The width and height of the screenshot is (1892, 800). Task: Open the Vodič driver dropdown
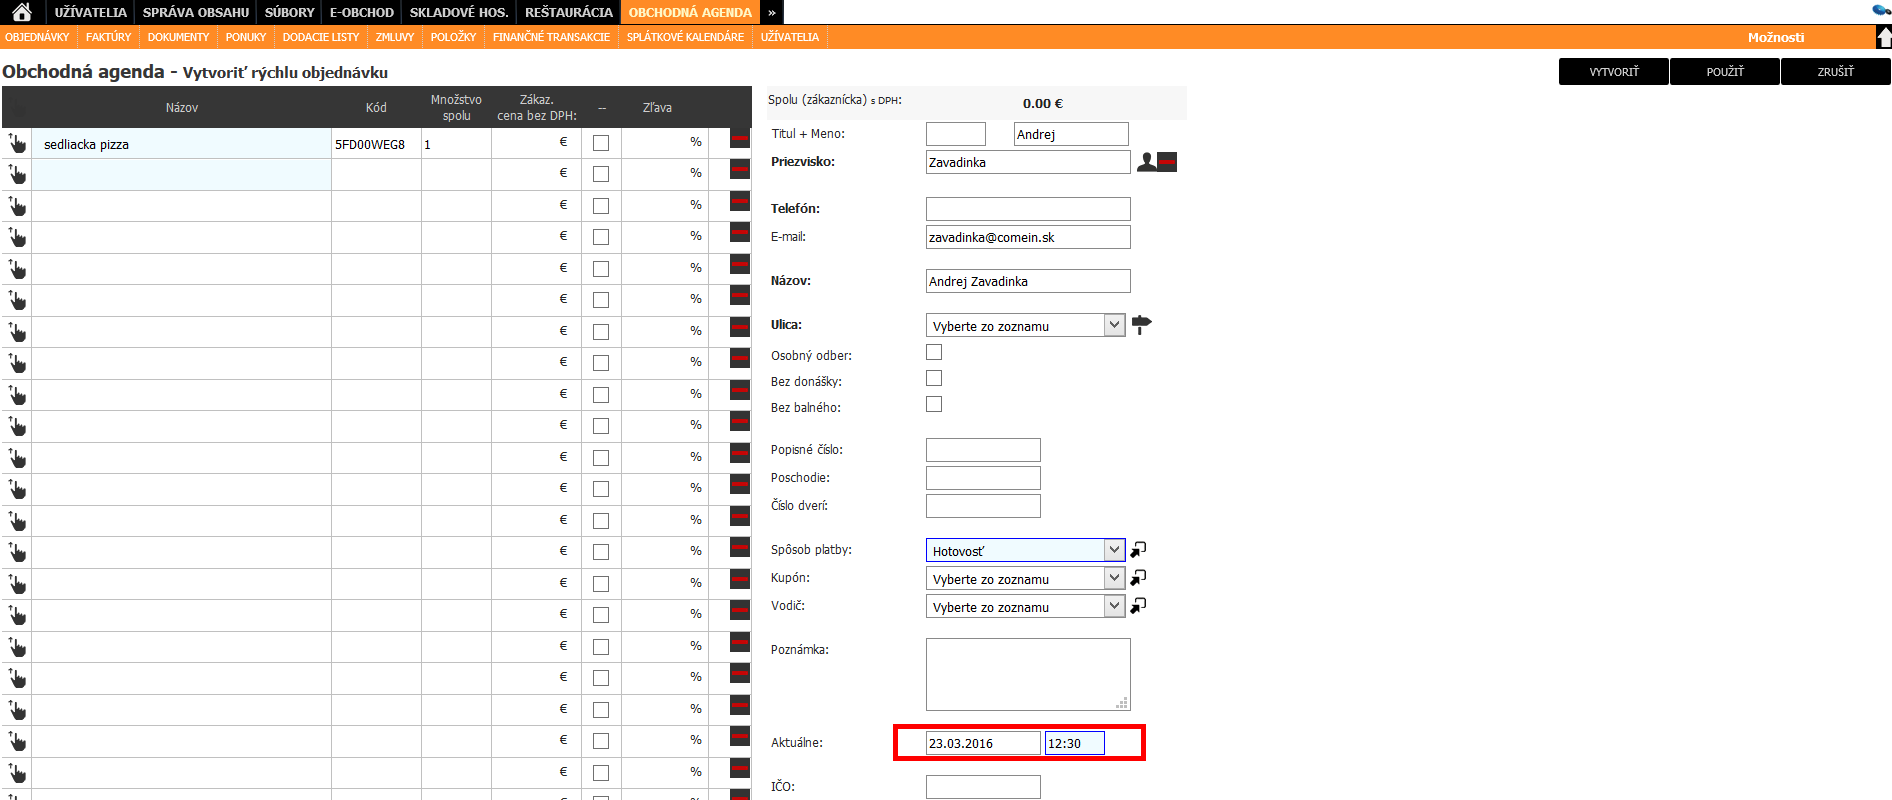point(1025,607)
